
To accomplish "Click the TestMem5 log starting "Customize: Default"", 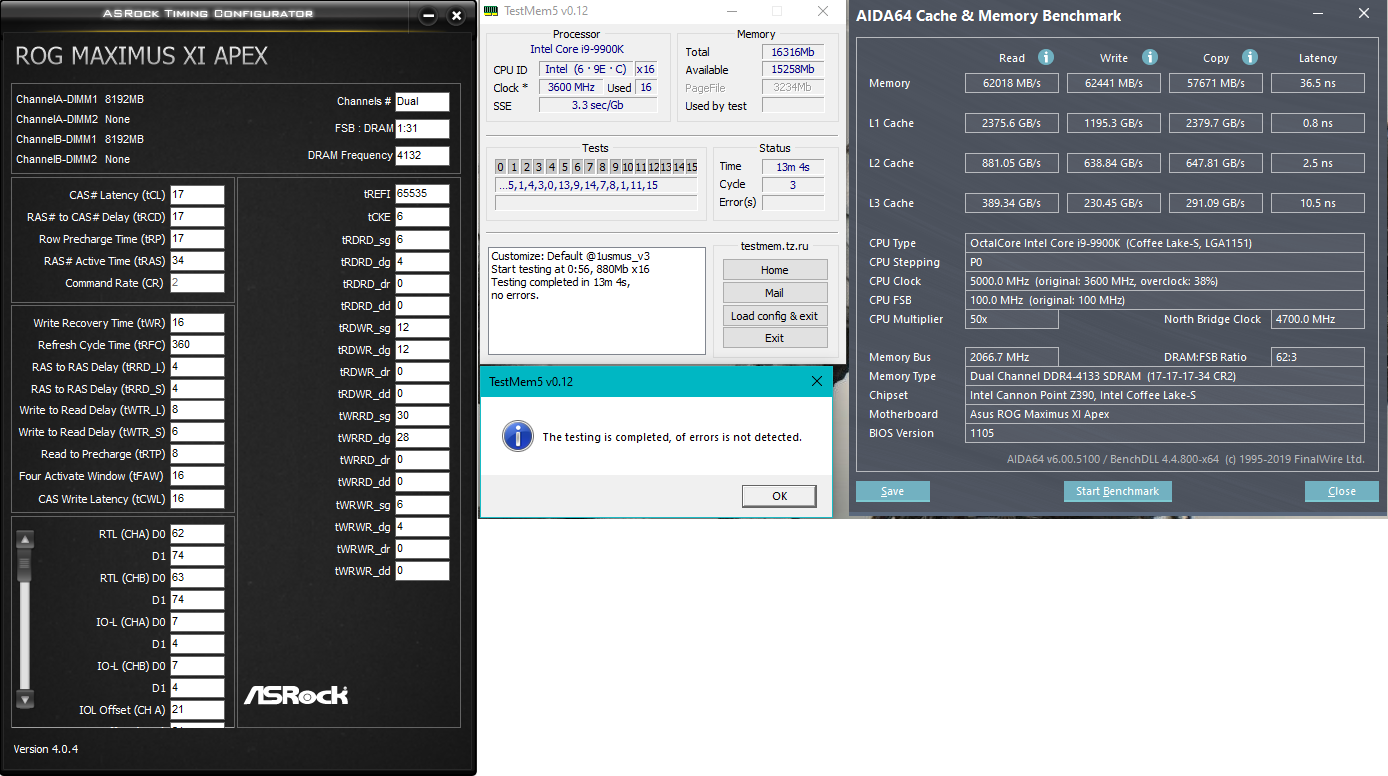I will [x=596, y=301].
